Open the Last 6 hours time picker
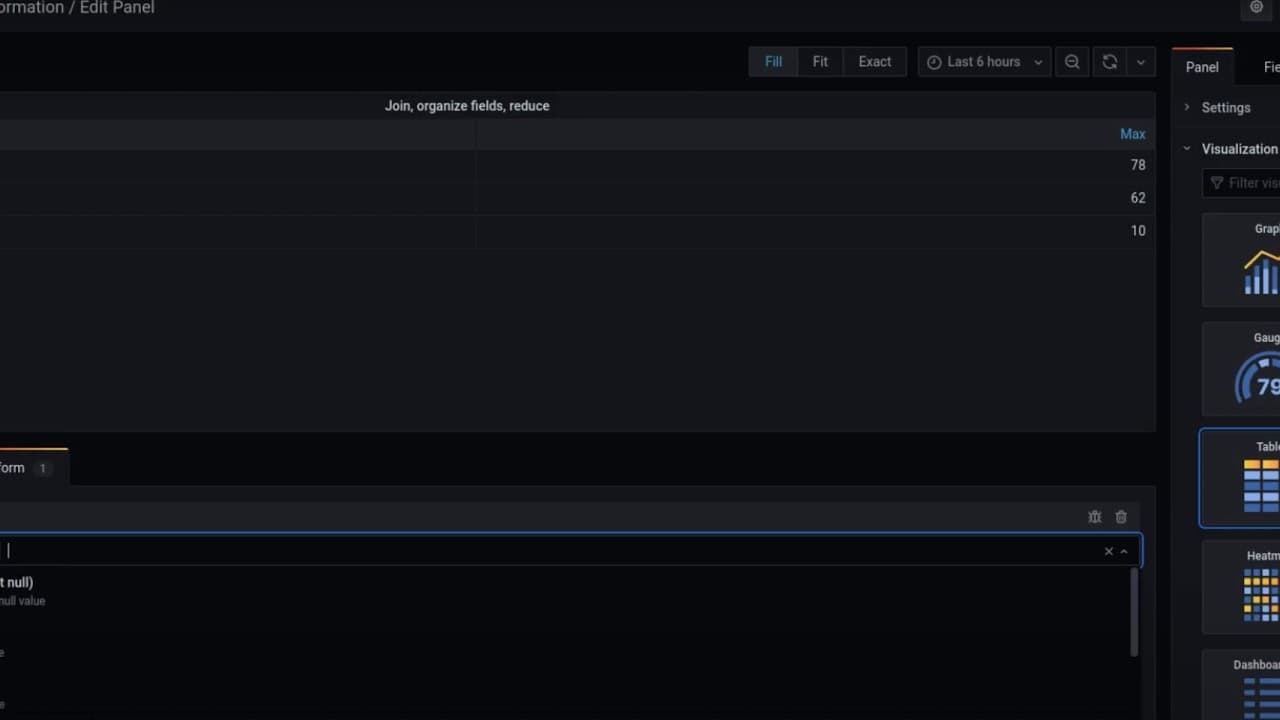The image size is (1280, 720). click(985, 62)
